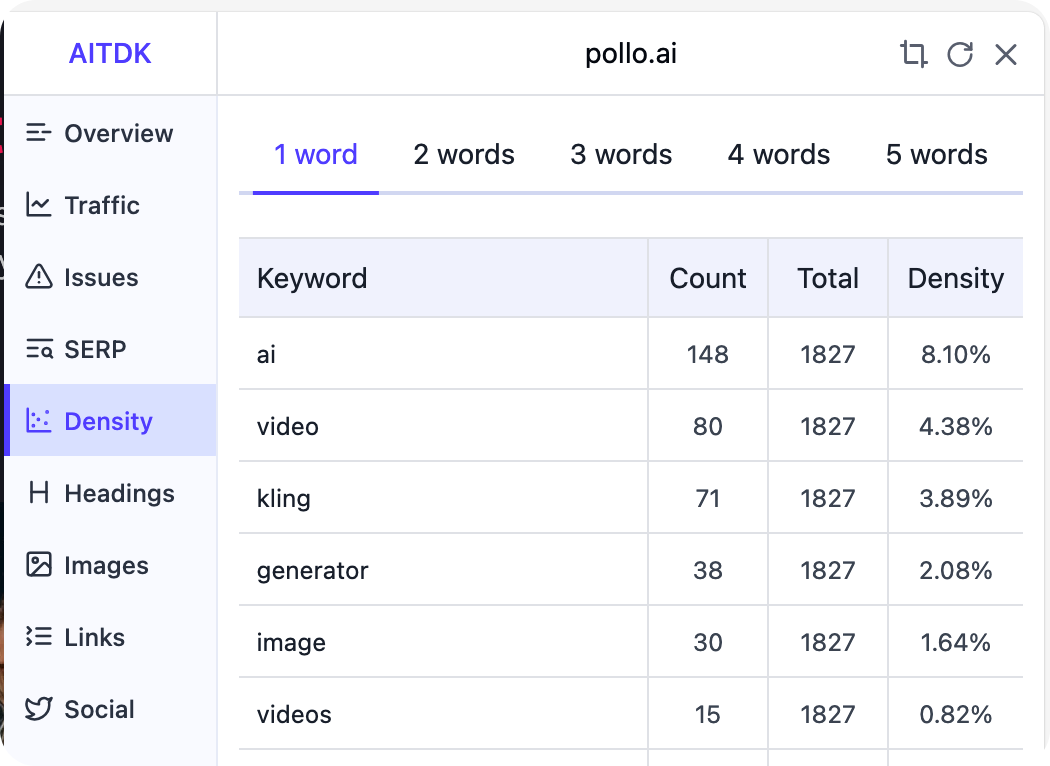Click the Overview sidebar icon
The width and height of the screenshot is (1050, 766).
38,133
